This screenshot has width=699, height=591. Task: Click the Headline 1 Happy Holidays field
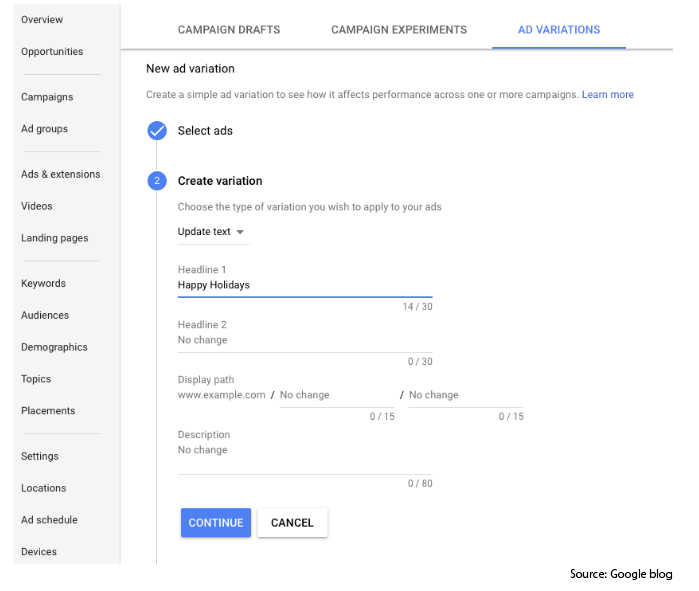click(305, 285)
